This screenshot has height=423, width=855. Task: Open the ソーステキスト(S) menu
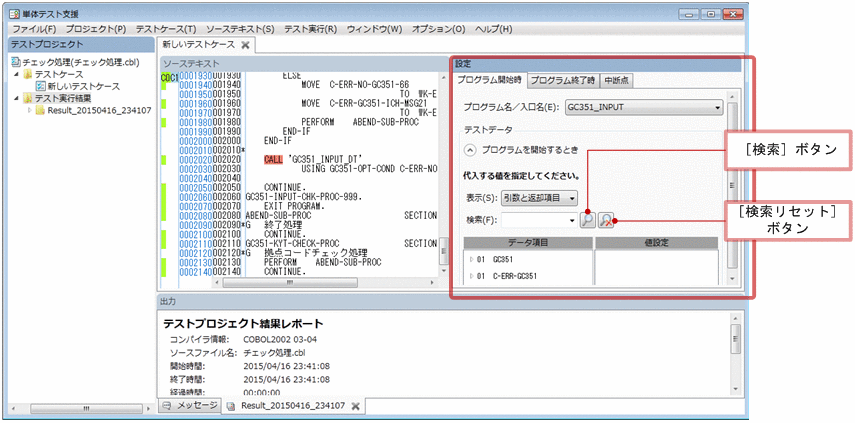tap(240, 29)
